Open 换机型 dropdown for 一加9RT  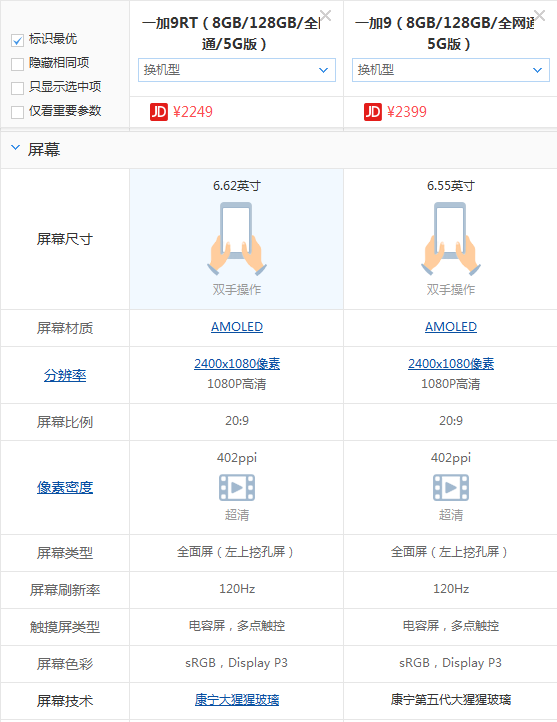(237, 70)
